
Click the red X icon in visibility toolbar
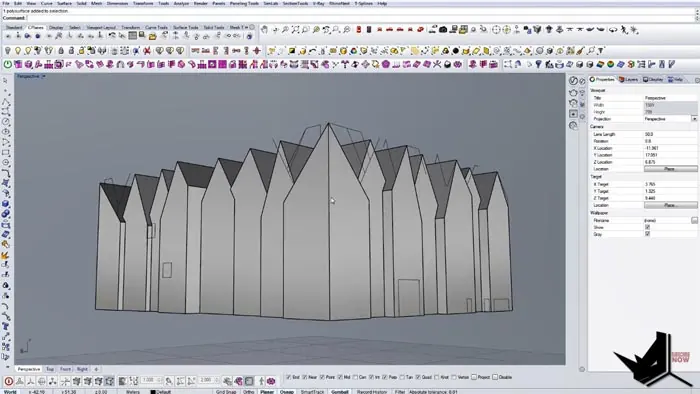pos(146,51)
